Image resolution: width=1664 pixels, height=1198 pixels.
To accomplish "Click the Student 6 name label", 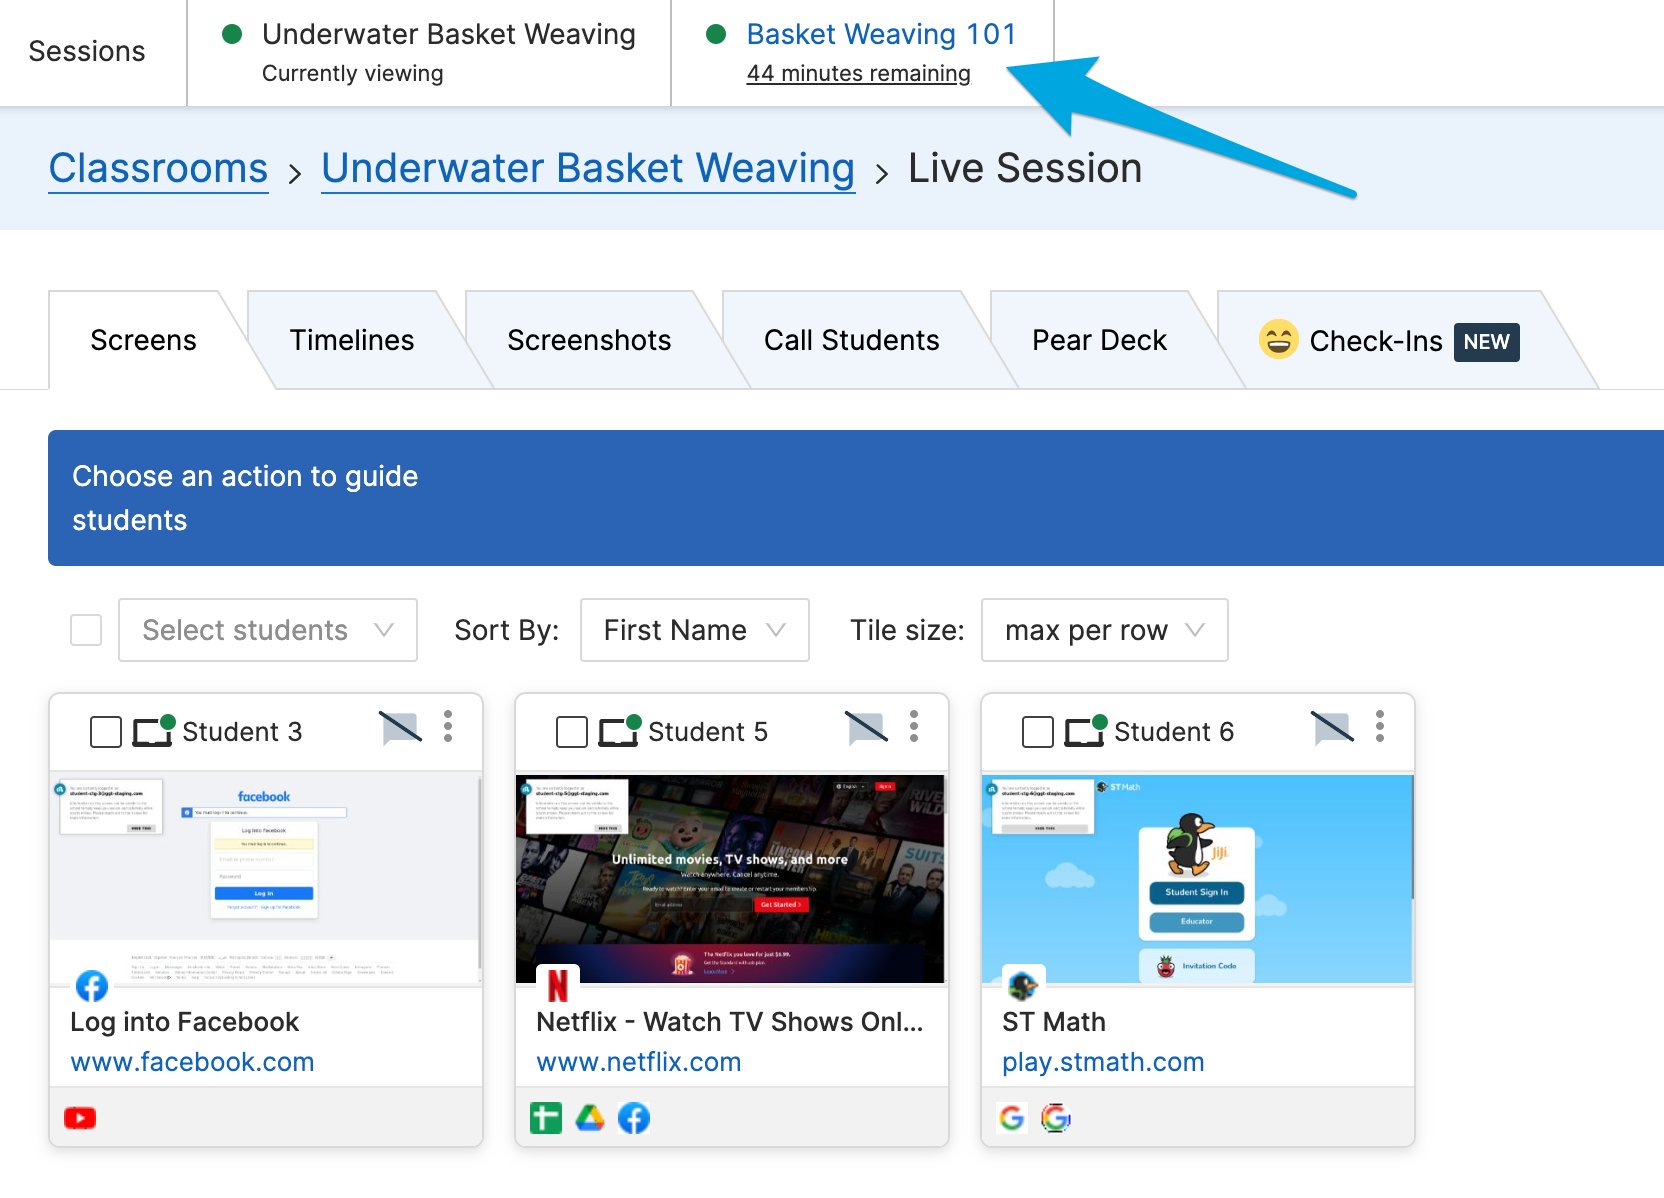I will click(x=1174, y=732).
